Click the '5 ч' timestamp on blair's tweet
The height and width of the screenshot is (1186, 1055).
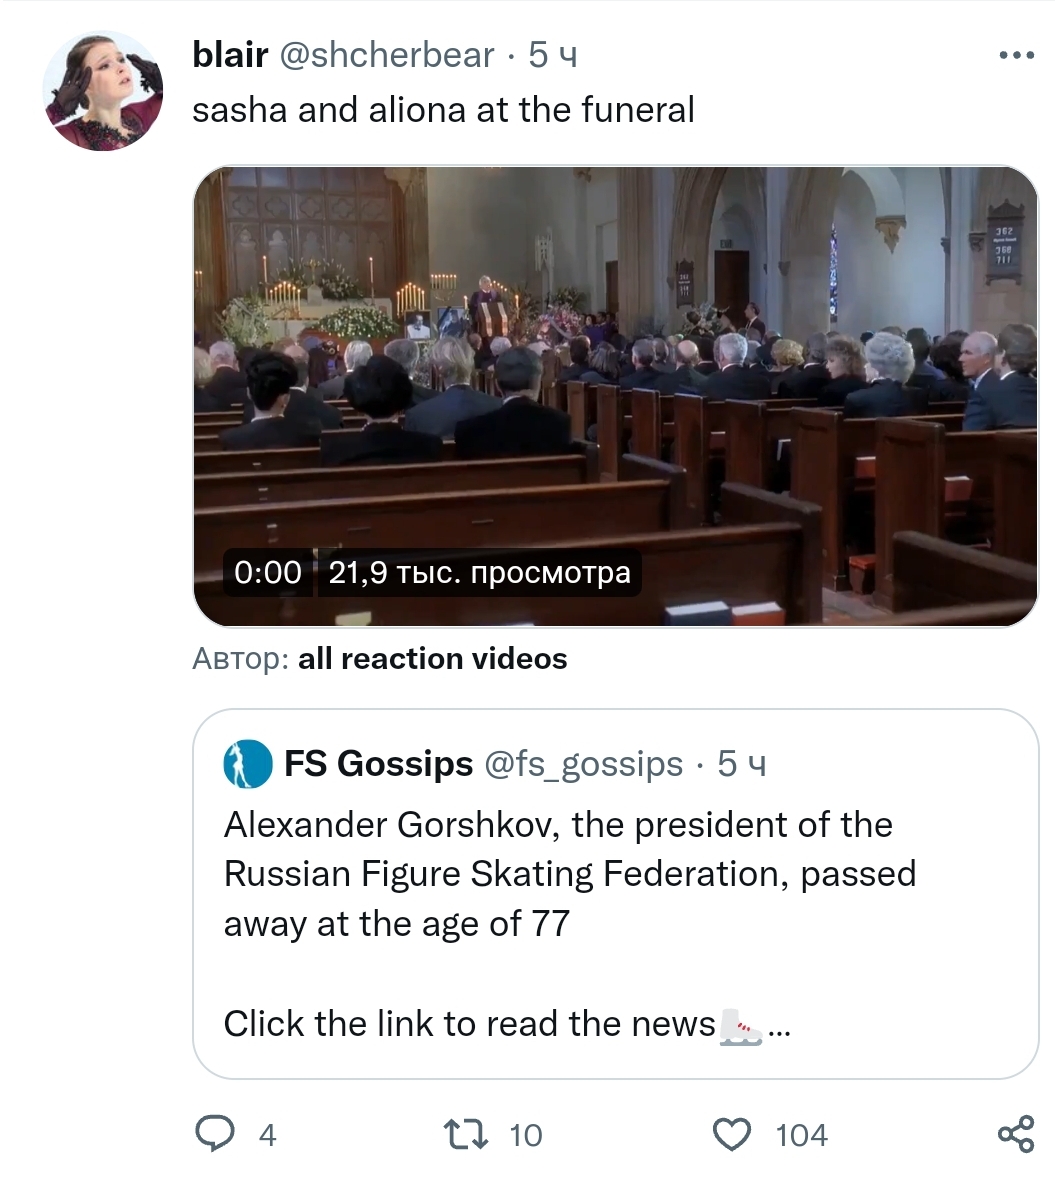(553, 56)
